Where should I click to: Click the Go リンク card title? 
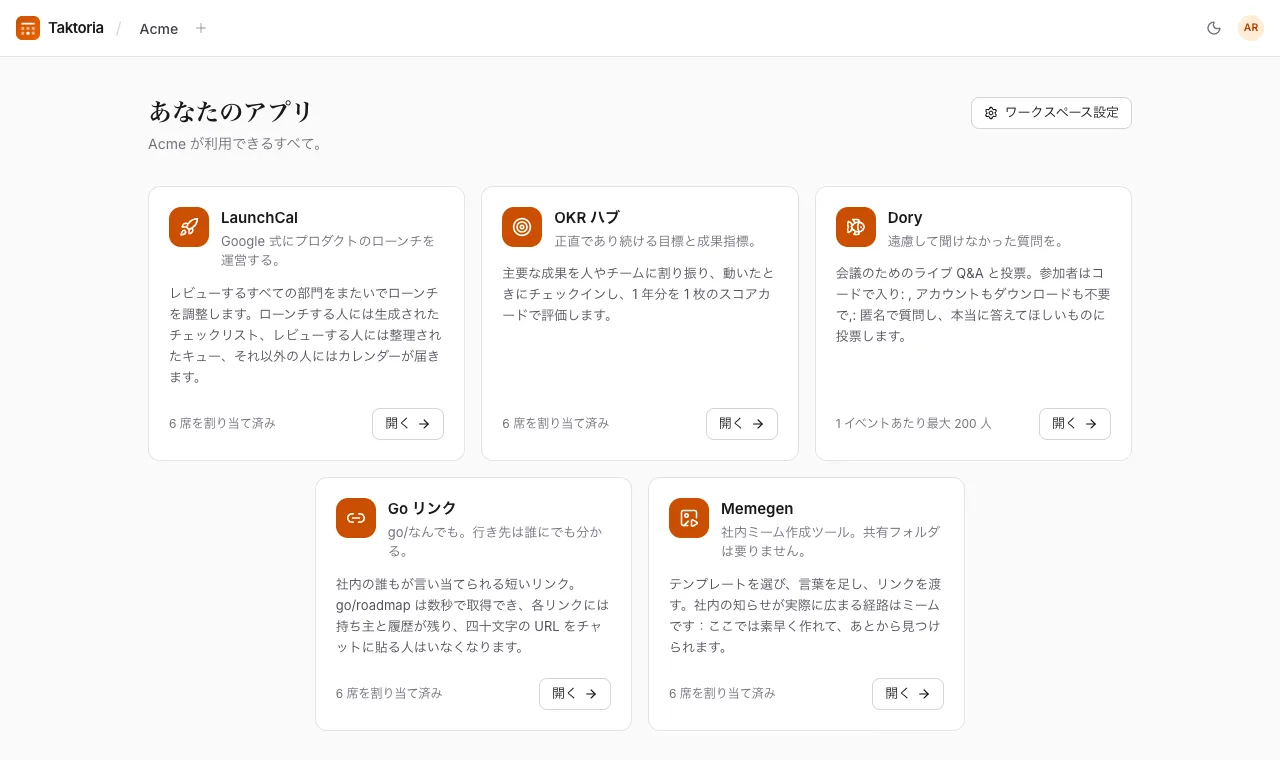point(422,509)
